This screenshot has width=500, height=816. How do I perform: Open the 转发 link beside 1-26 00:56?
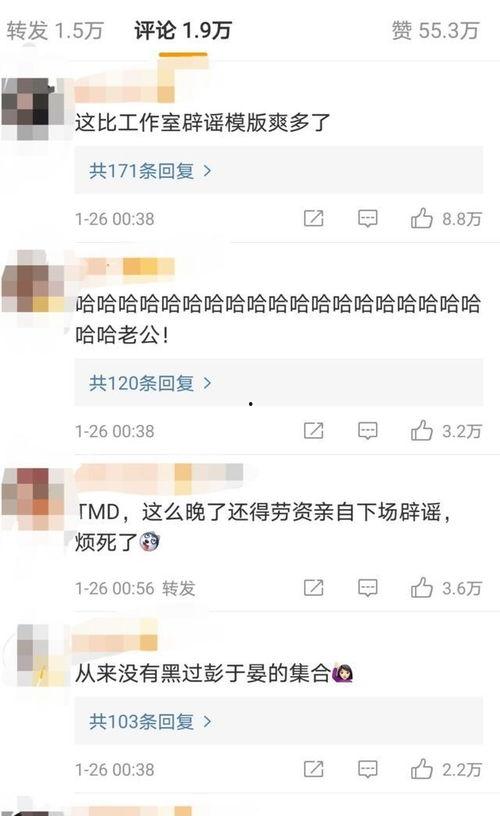pos(178,589)
